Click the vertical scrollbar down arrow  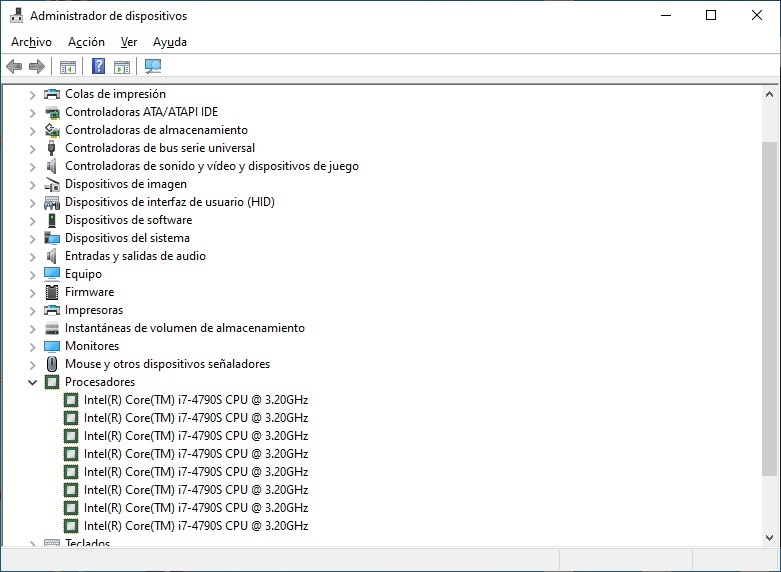pos(769,537)
